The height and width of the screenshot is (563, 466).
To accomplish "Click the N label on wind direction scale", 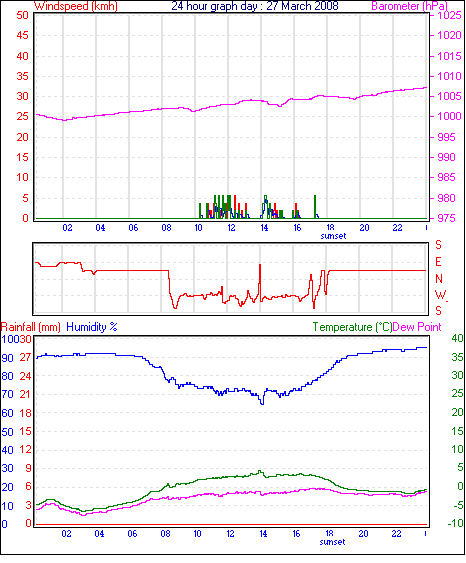I will click(439, 279).
